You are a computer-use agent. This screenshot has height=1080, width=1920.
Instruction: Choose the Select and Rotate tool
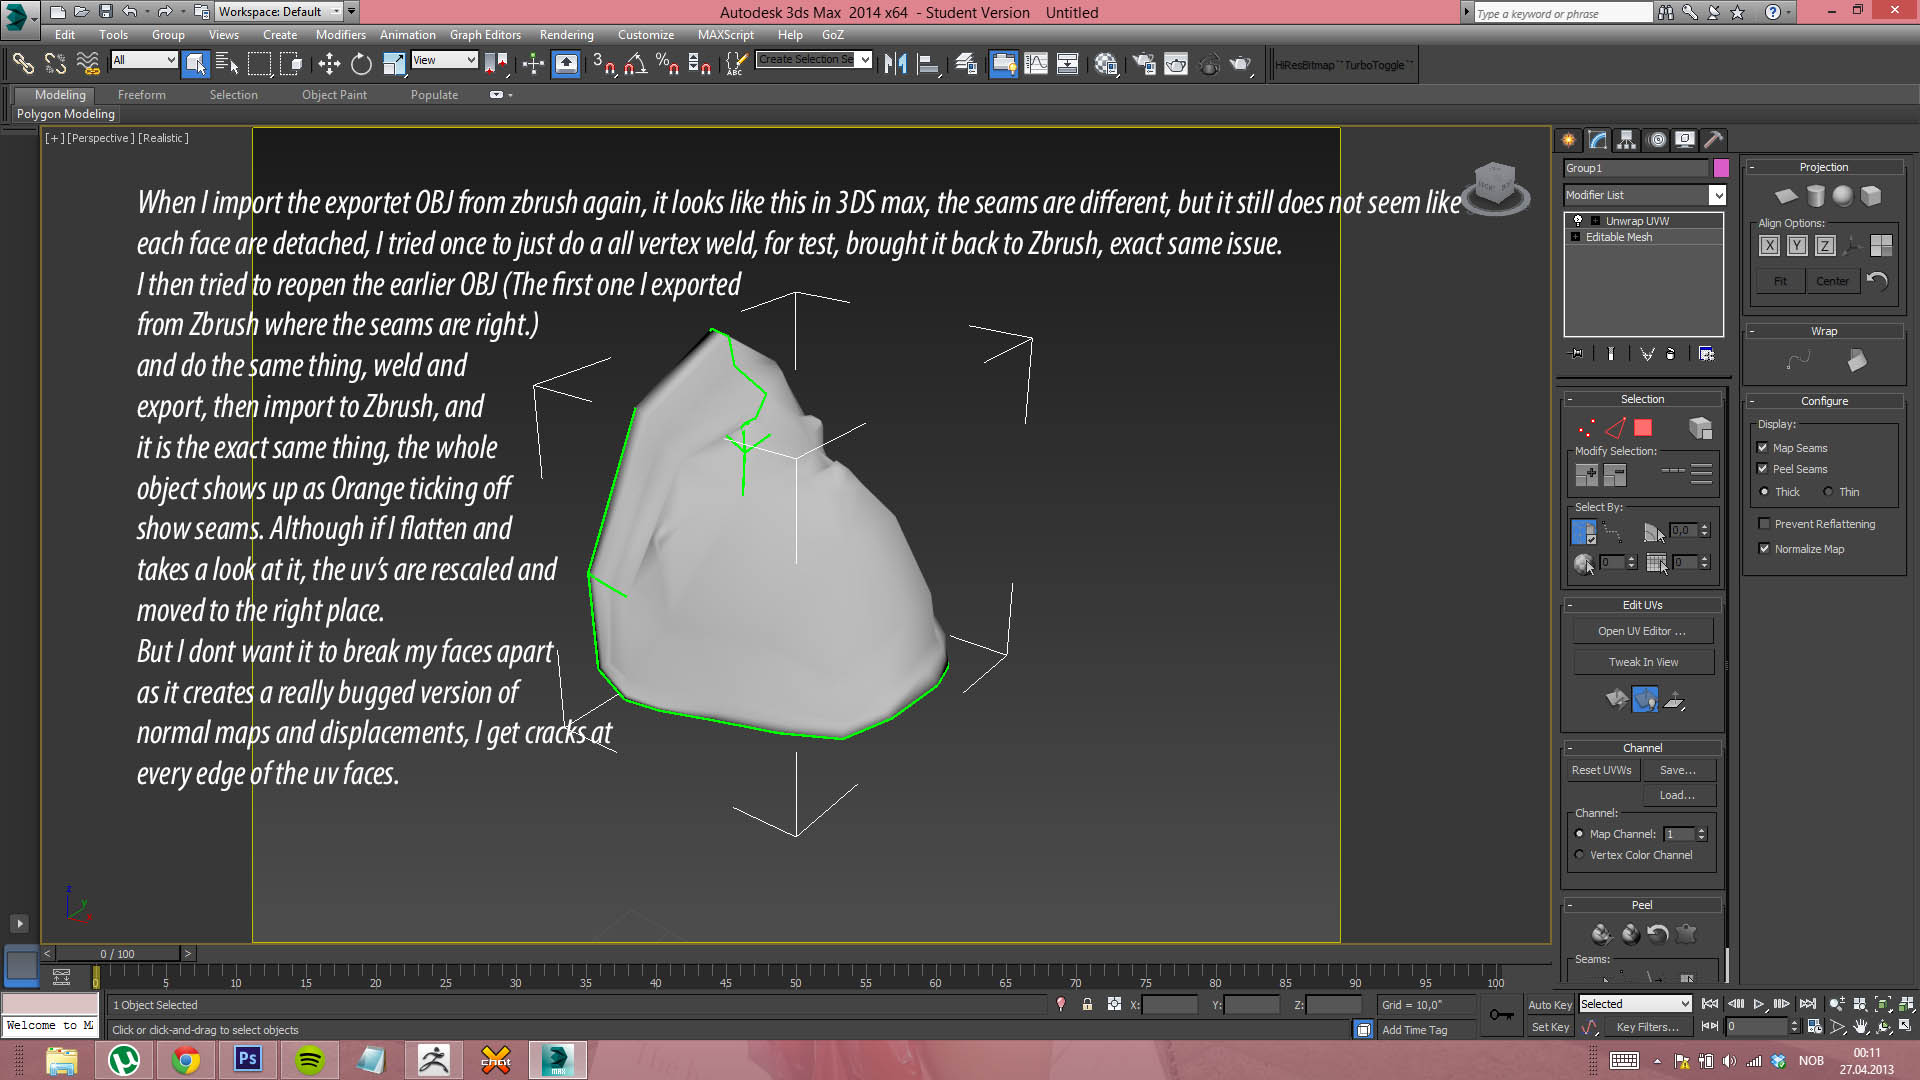361,64
